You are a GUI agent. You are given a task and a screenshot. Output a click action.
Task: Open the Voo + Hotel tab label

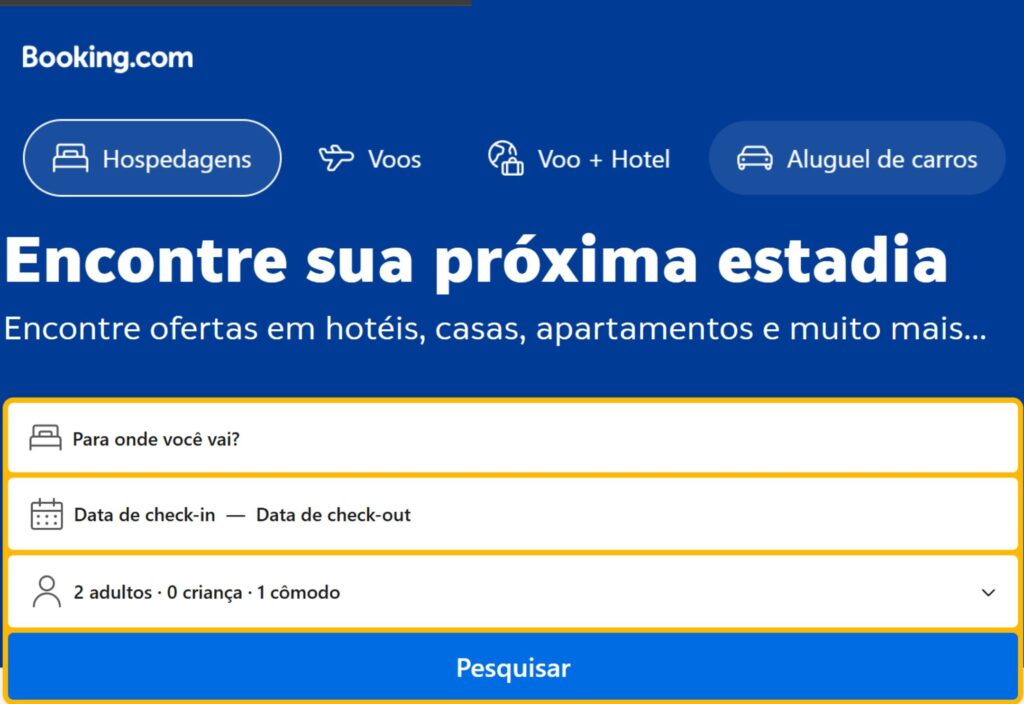pos(603,159)
